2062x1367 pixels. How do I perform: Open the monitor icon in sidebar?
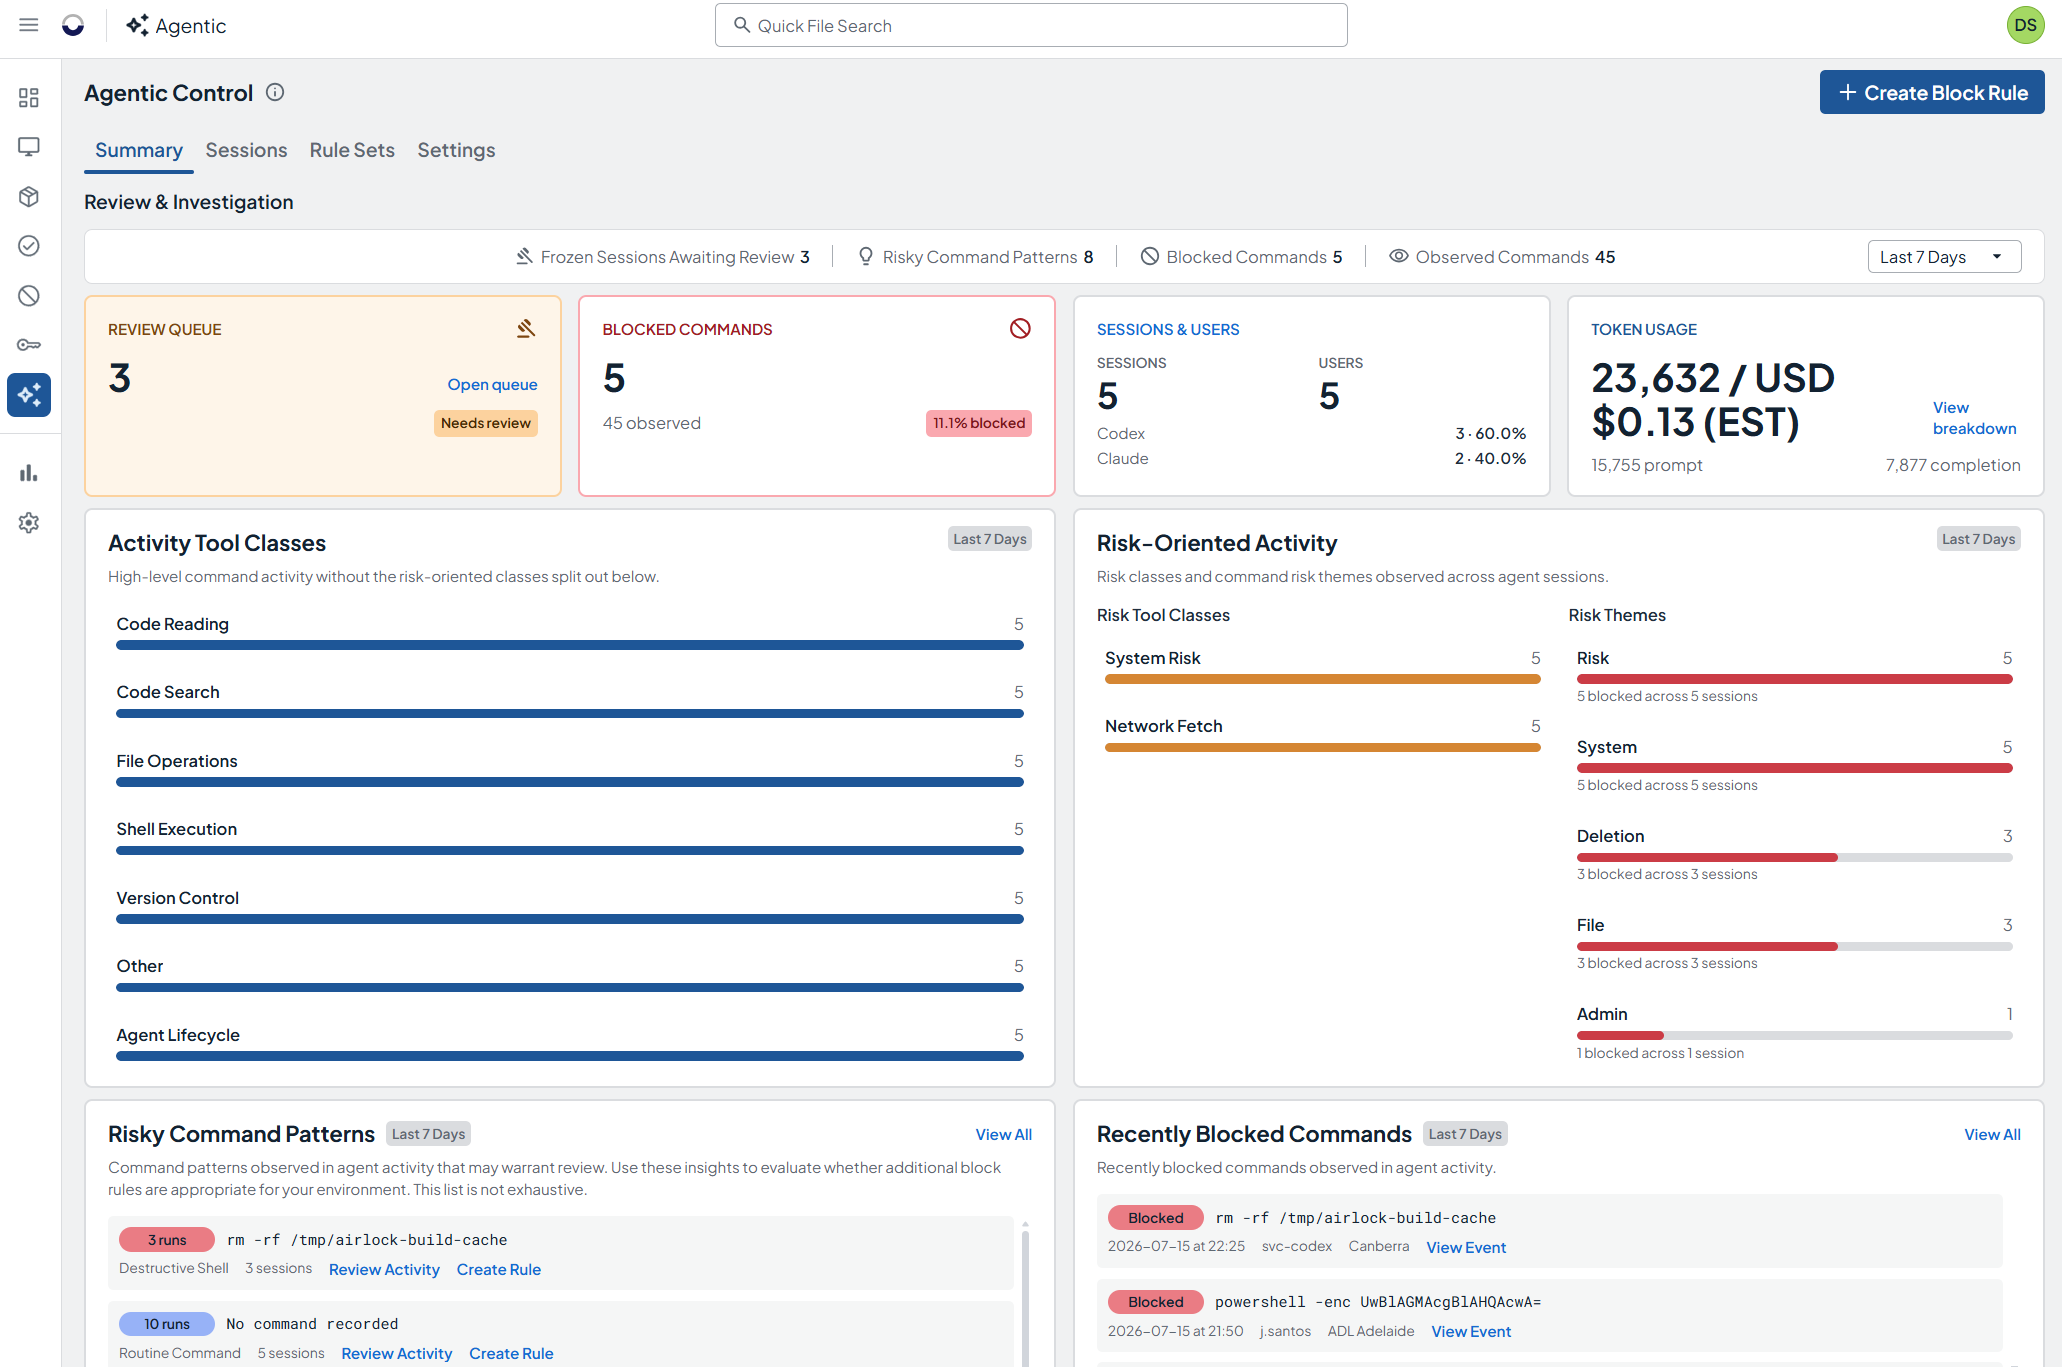29,147
